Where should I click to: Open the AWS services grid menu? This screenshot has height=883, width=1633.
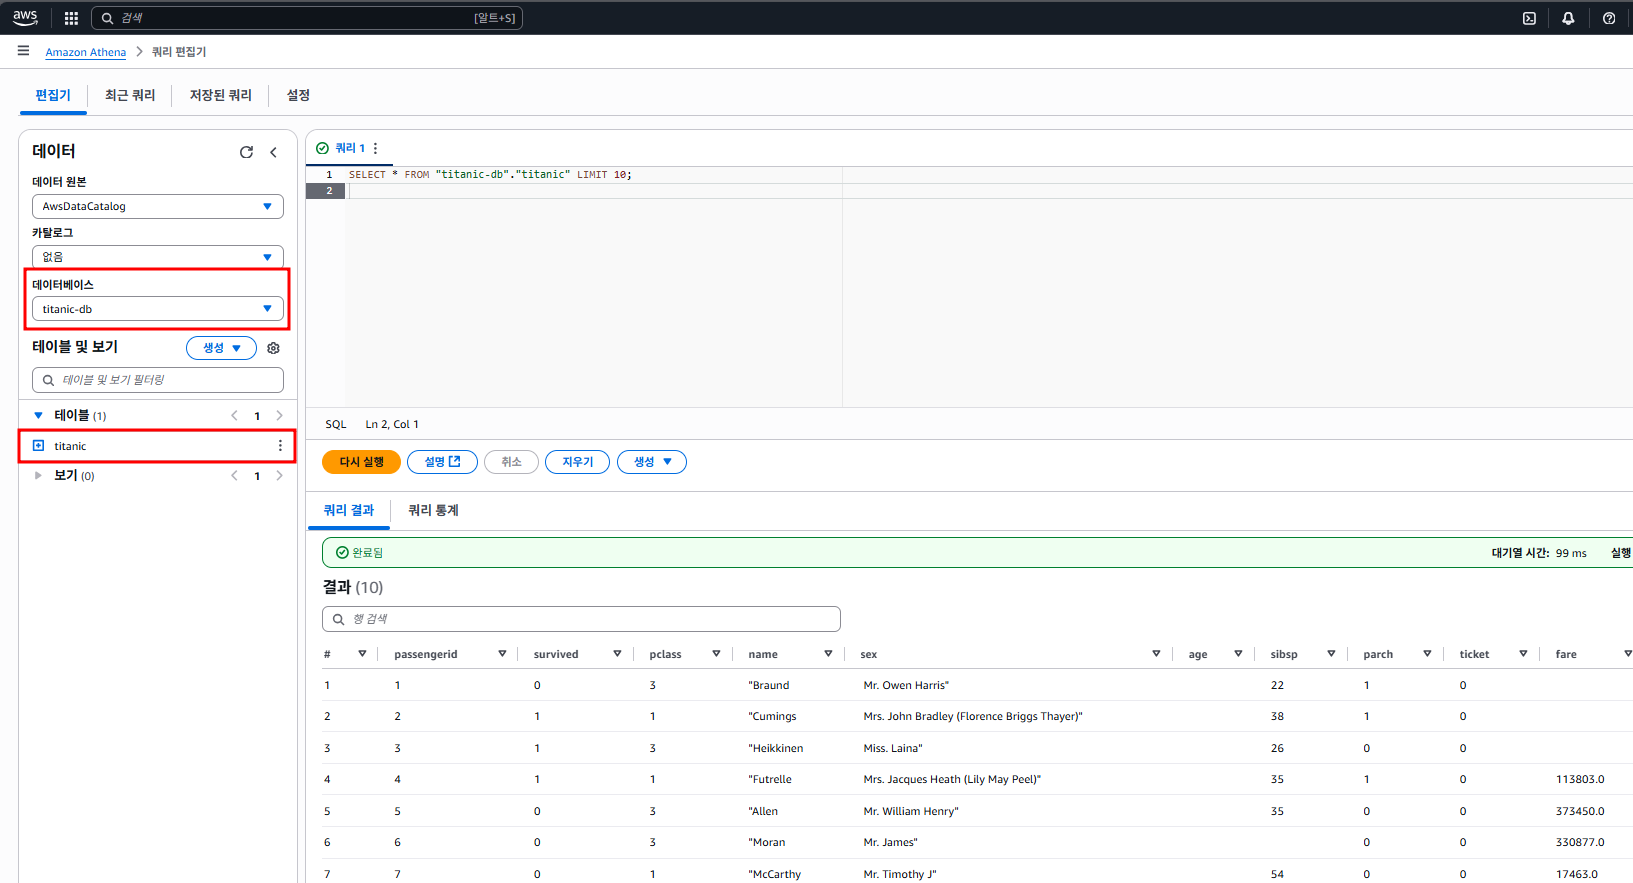(71, 18)
